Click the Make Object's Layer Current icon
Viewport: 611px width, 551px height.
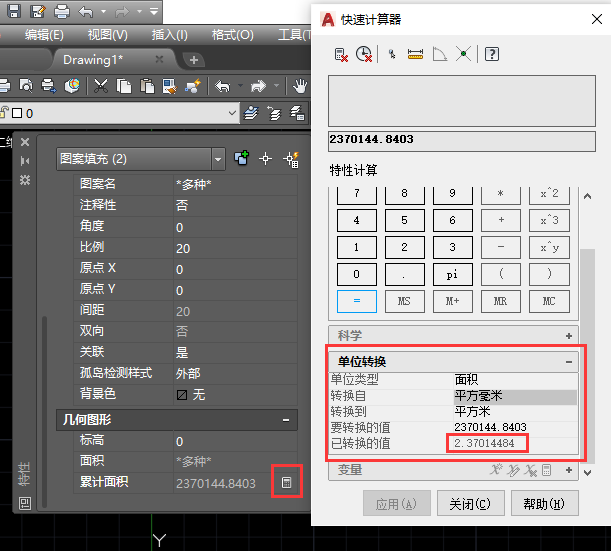click(251, 113)
